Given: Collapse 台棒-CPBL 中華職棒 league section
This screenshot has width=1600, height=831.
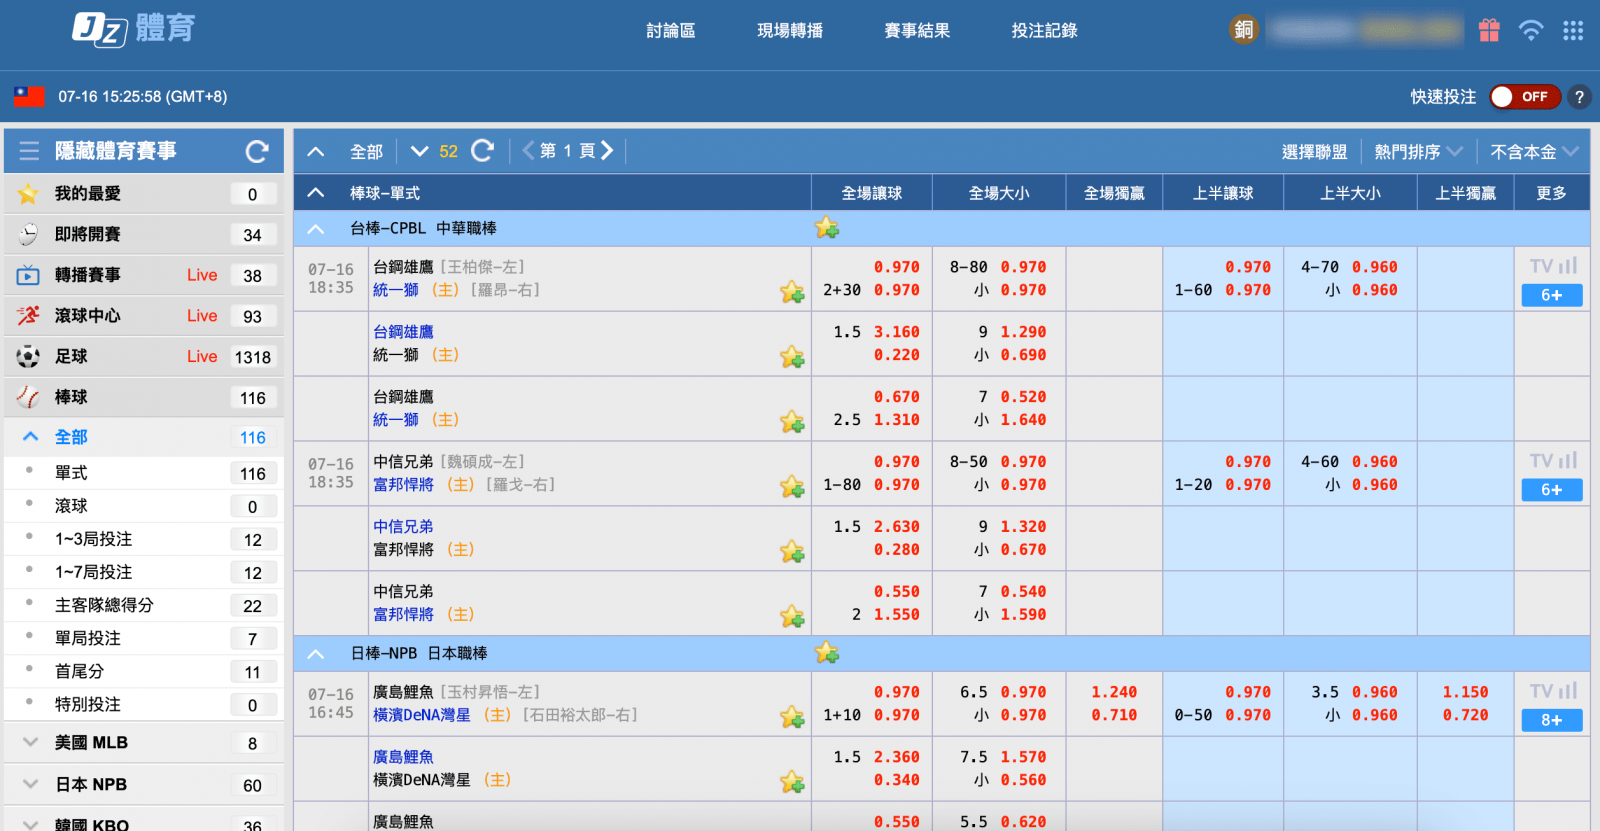Looking at the screenshot, I should [x=316, y=229].
